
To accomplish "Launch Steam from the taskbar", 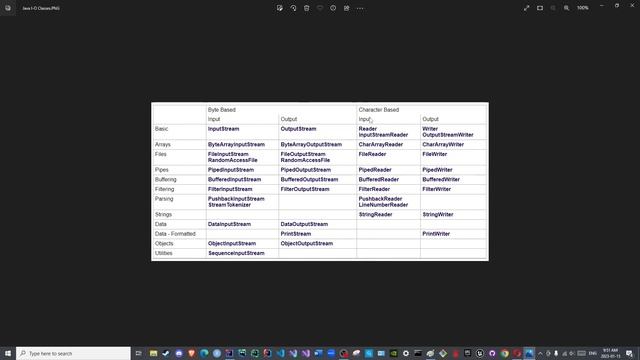I will click(x=166, y=353).
